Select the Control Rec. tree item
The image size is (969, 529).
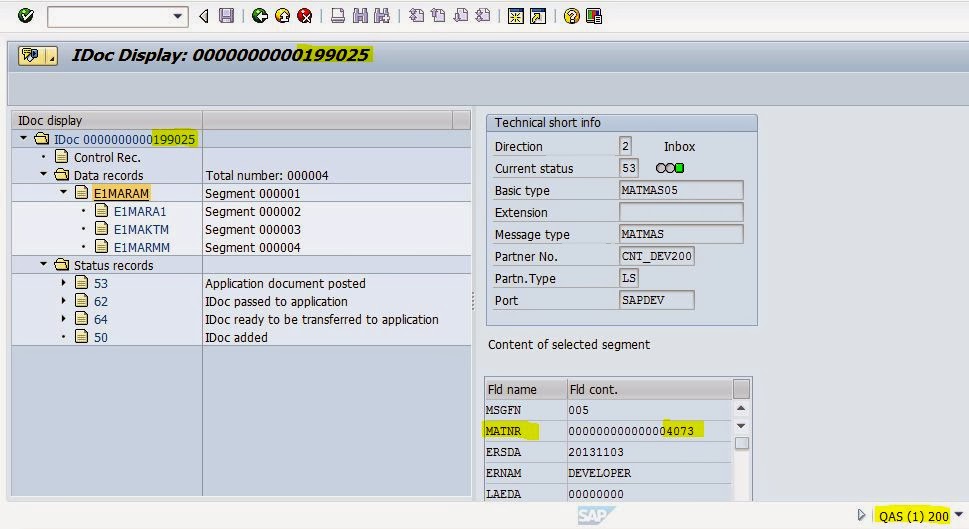(x=106, y=157)
